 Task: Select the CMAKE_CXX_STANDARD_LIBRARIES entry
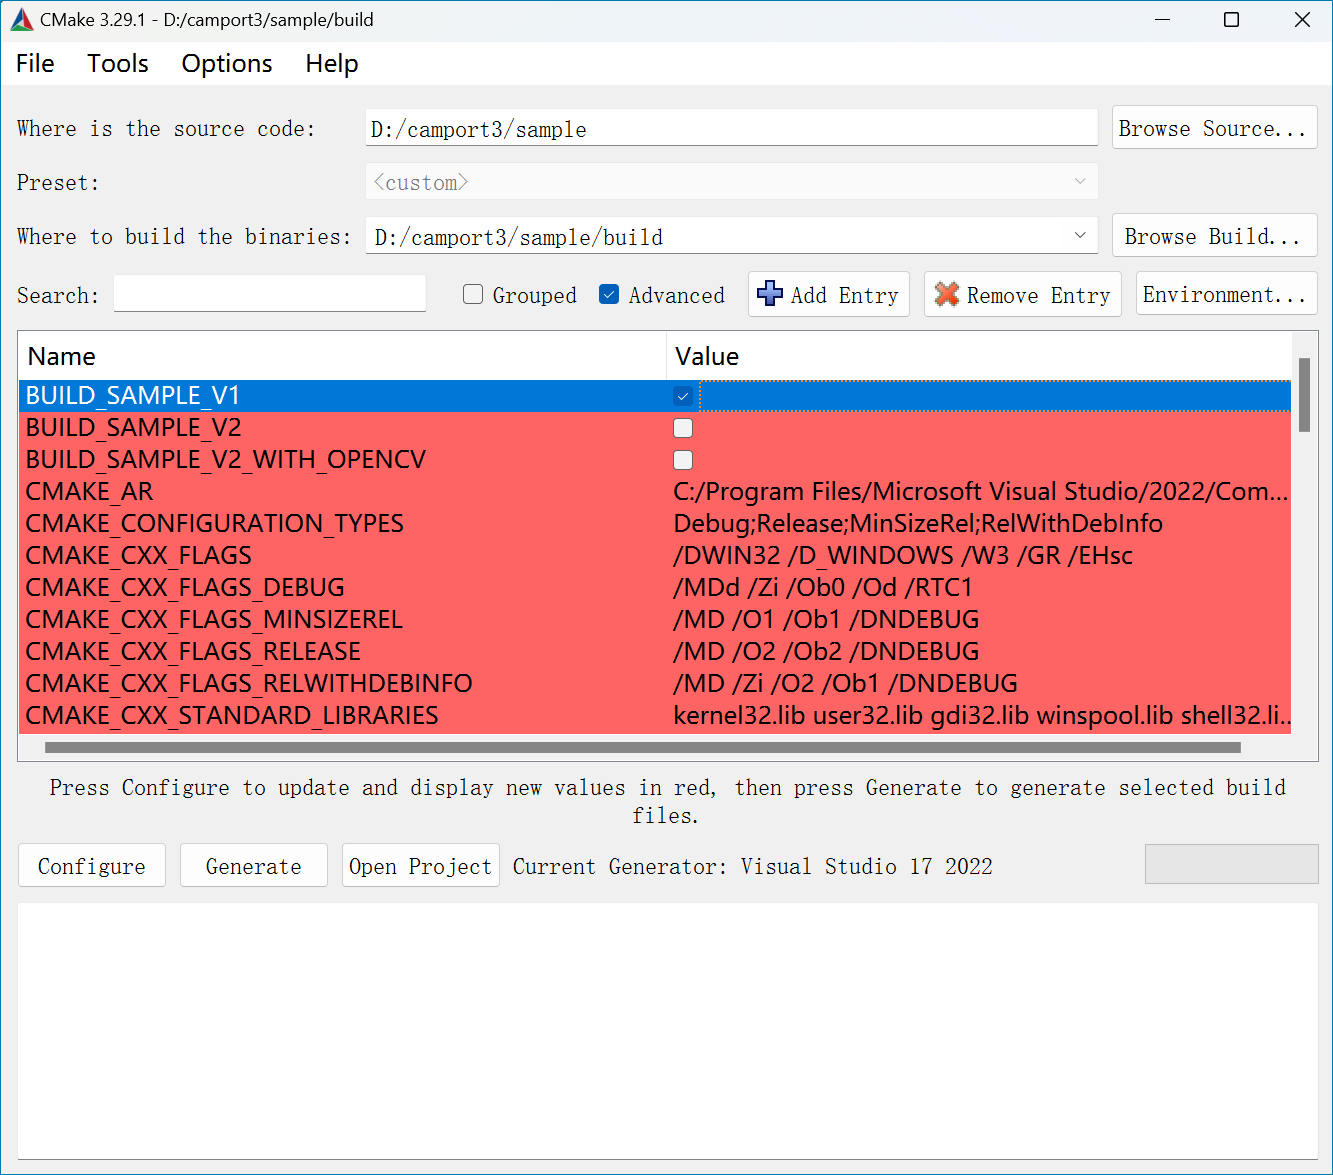pos(232,716)
